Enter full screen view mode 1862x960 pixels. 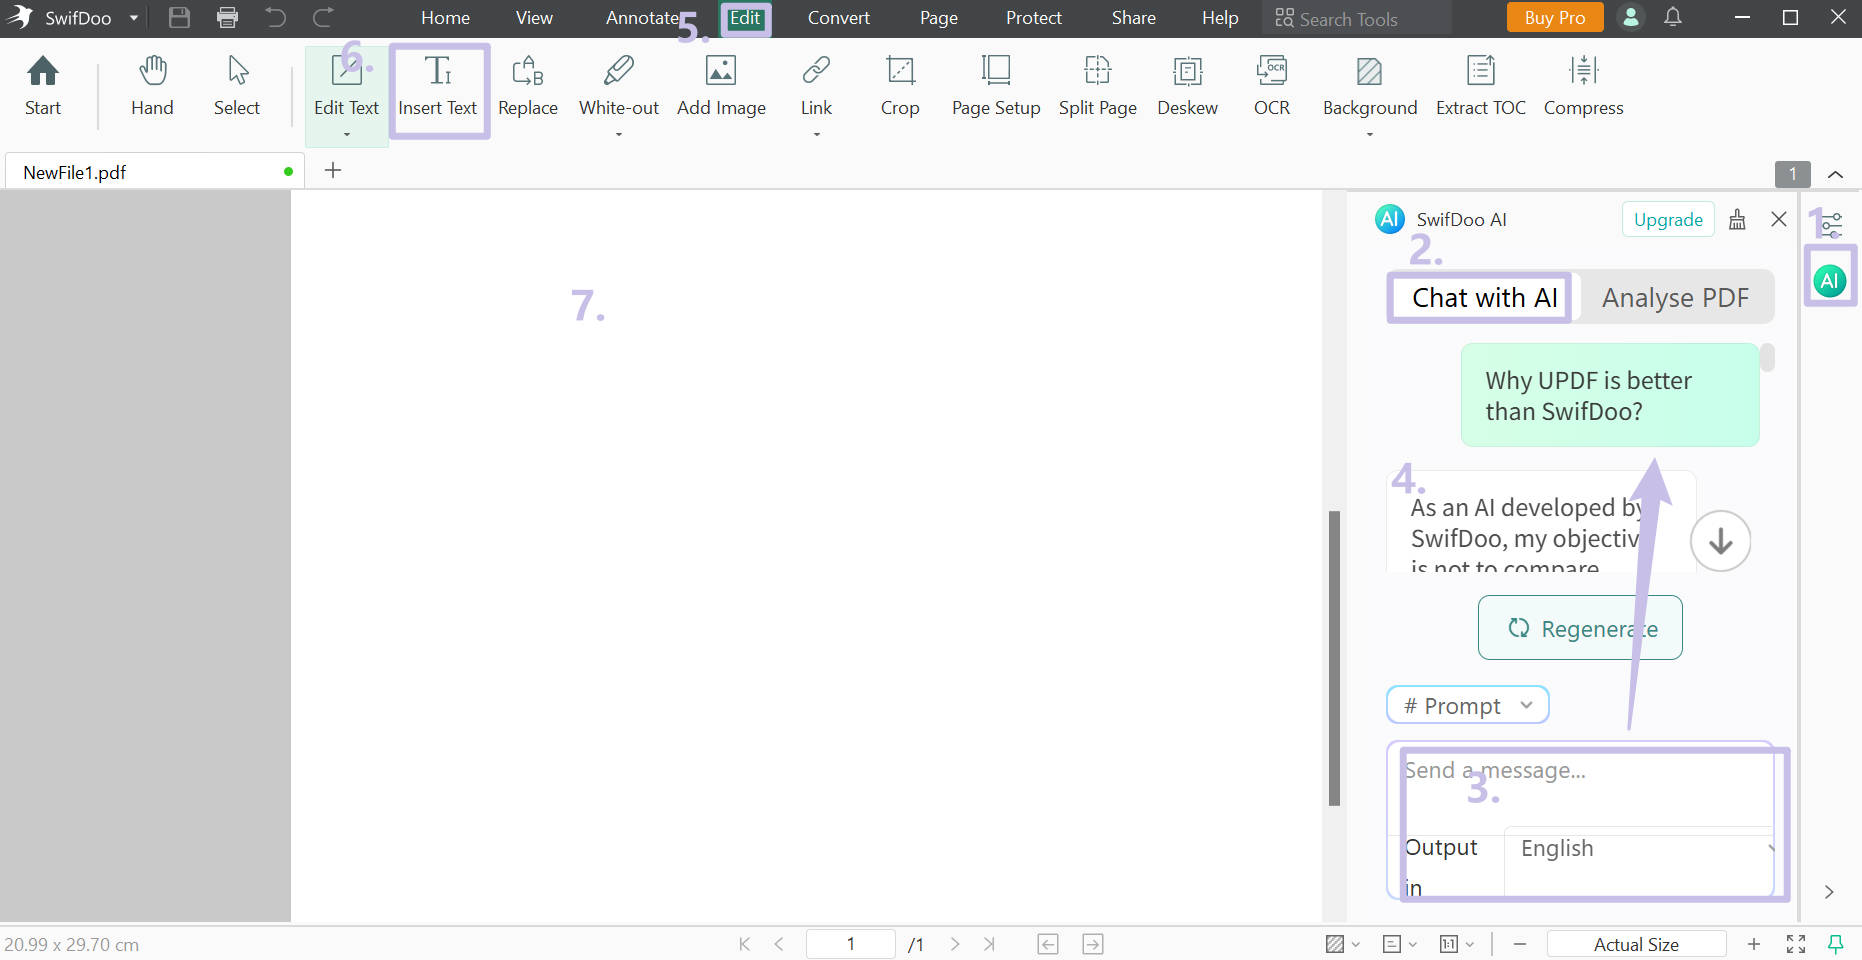(x=1795, y=943)
